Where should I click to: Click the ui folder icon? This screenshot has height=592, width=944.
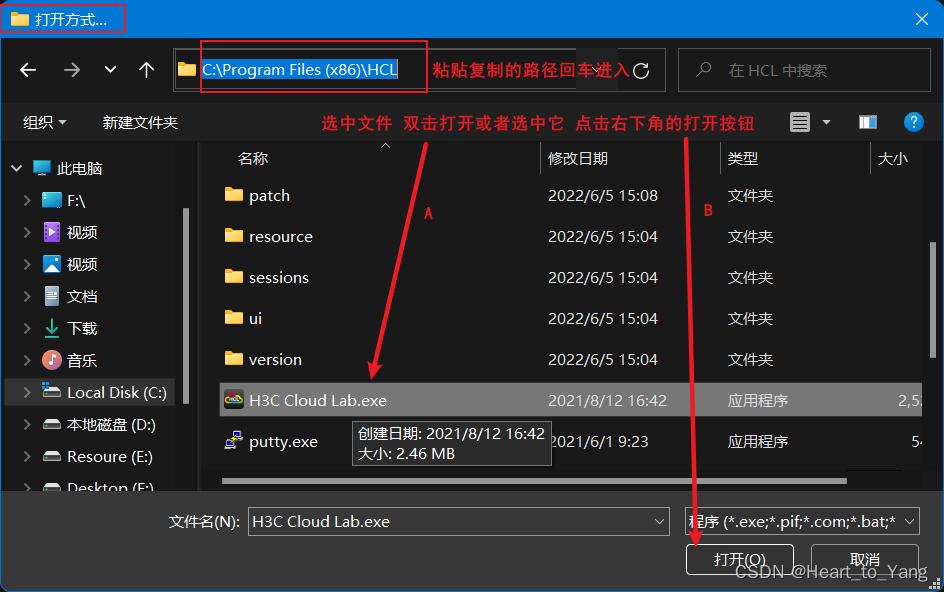coord(234,317)
